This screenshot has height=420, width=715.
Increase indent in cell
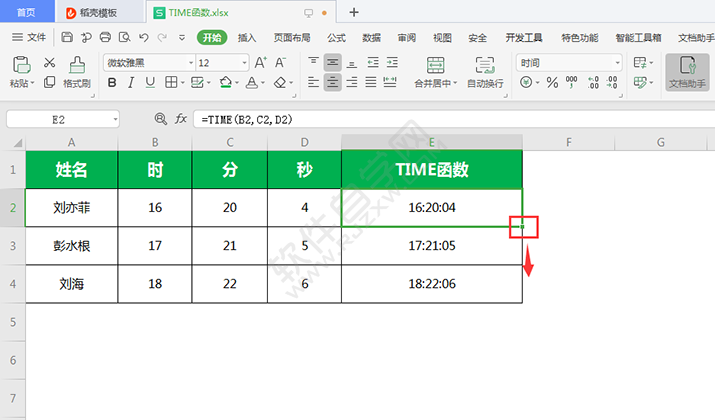(x=392, y=62)
